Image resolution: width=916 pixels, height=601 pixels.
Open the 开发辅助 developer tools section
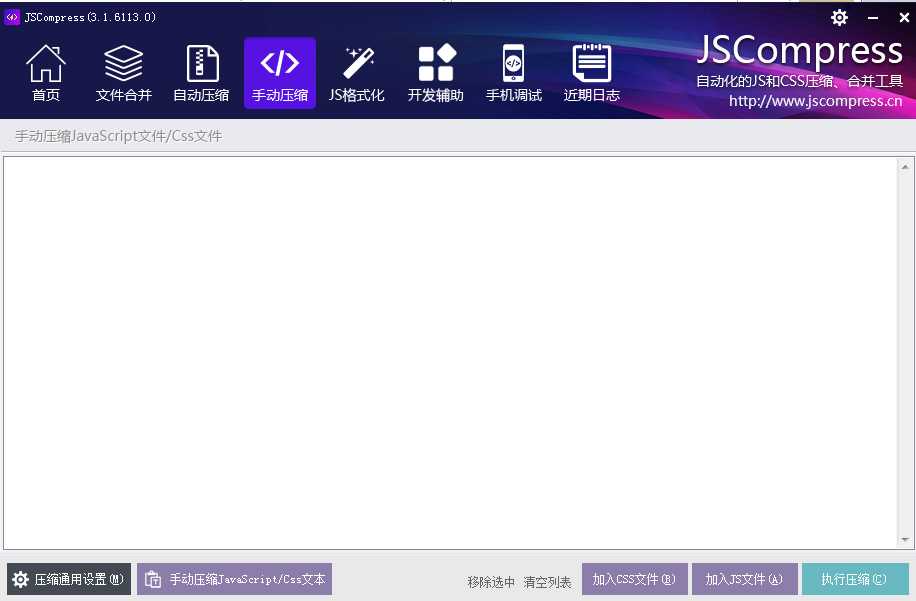(x=436, y=73)
